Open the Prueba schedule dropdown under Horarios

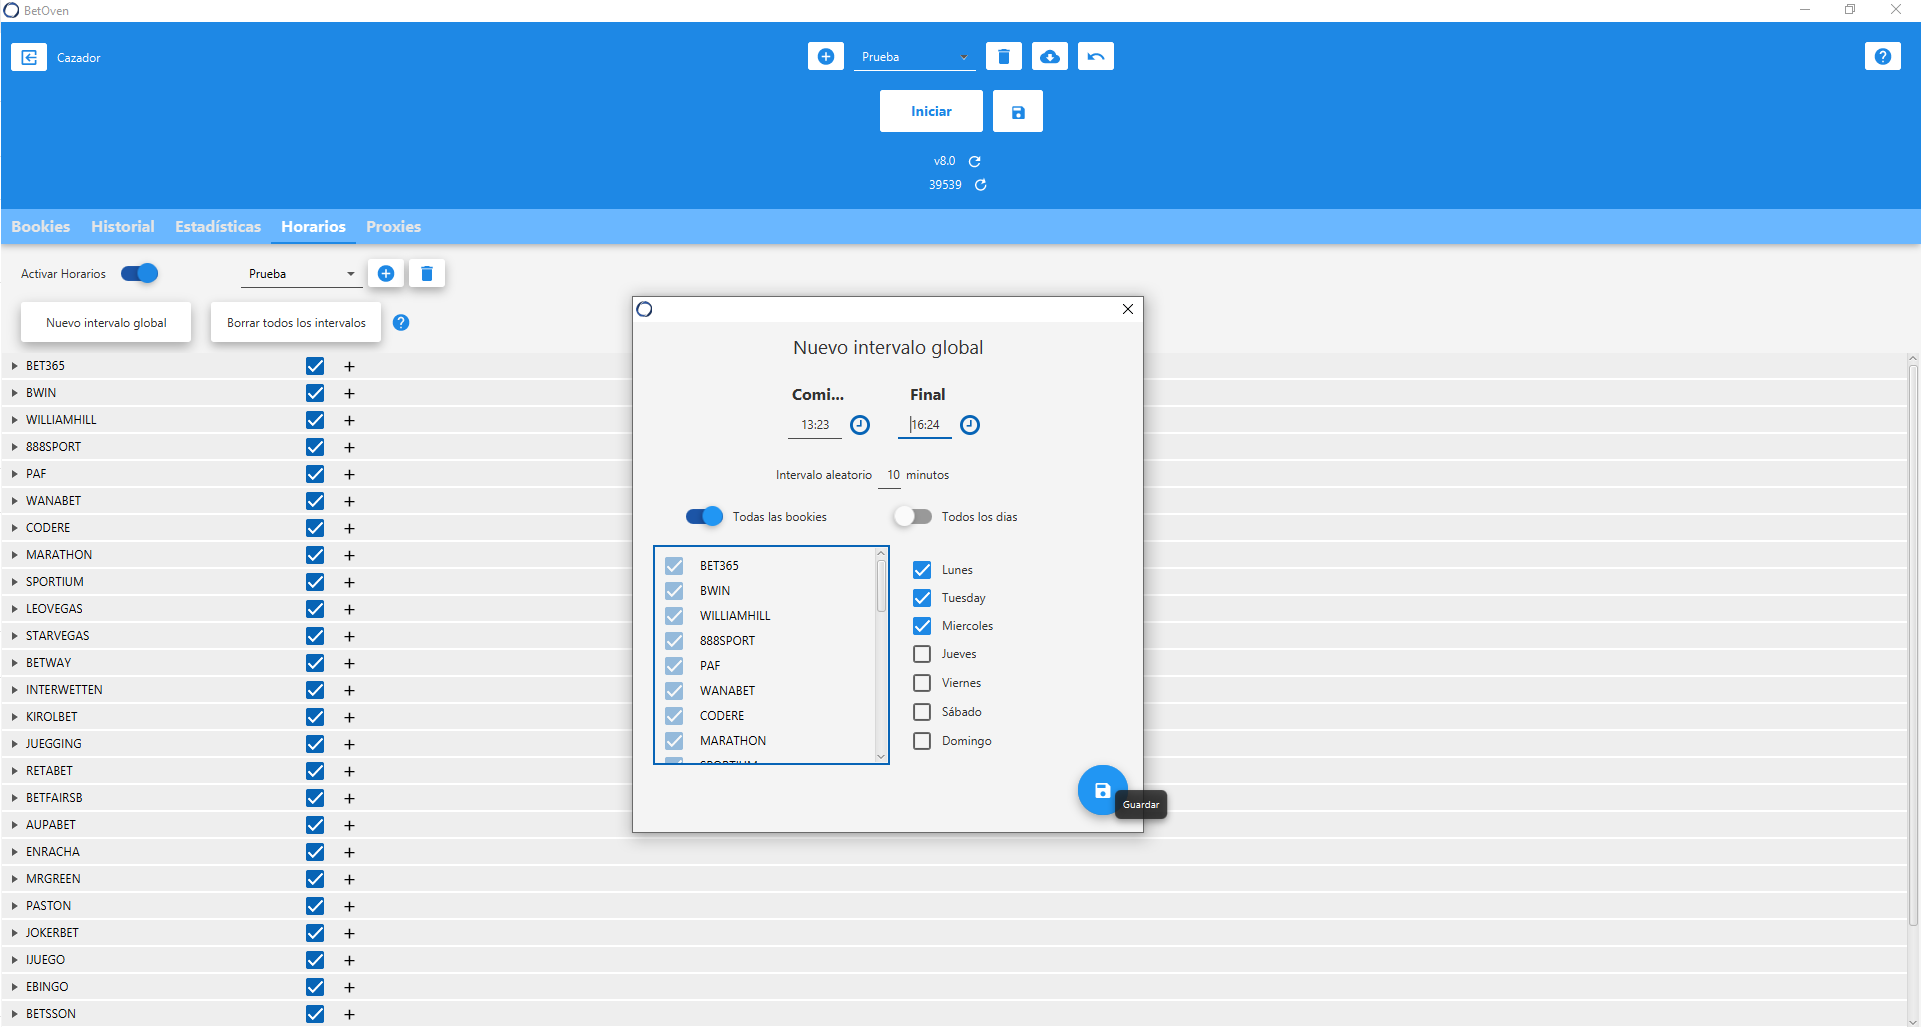point(301,274)
